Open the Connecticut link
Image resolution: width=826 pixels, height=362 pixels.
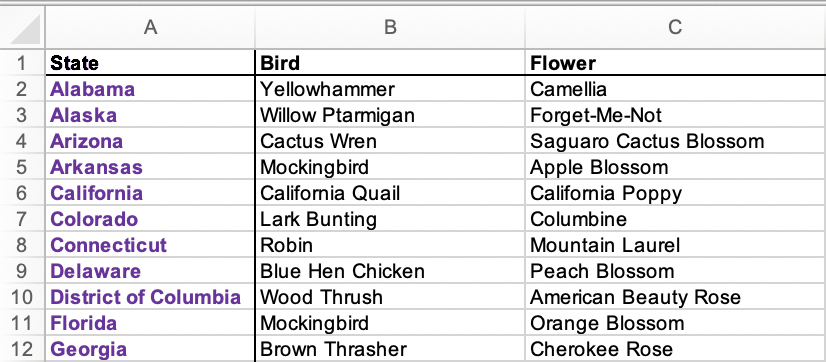tap(109, 245)
